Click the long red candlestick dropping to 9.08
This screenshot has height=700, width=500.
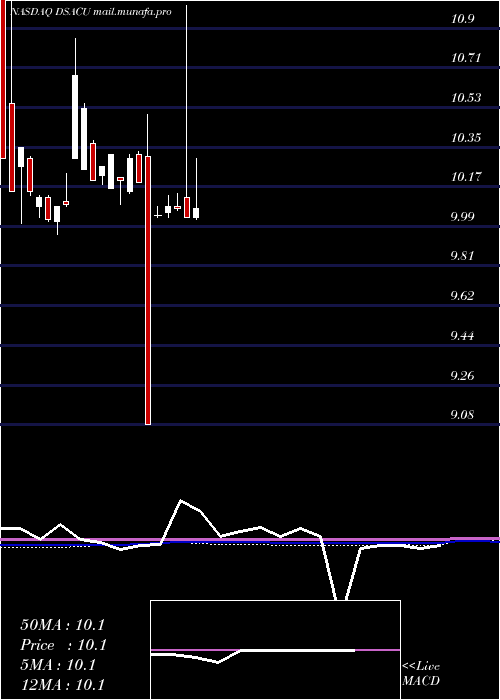pos(148,290)
